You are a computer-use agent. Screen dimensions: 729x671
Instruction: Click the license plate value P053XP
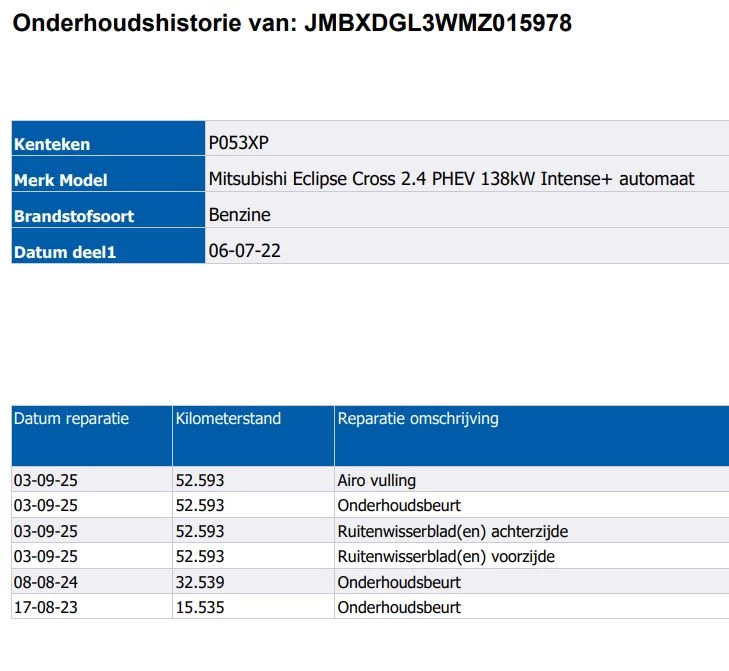[x=238, y=143]
